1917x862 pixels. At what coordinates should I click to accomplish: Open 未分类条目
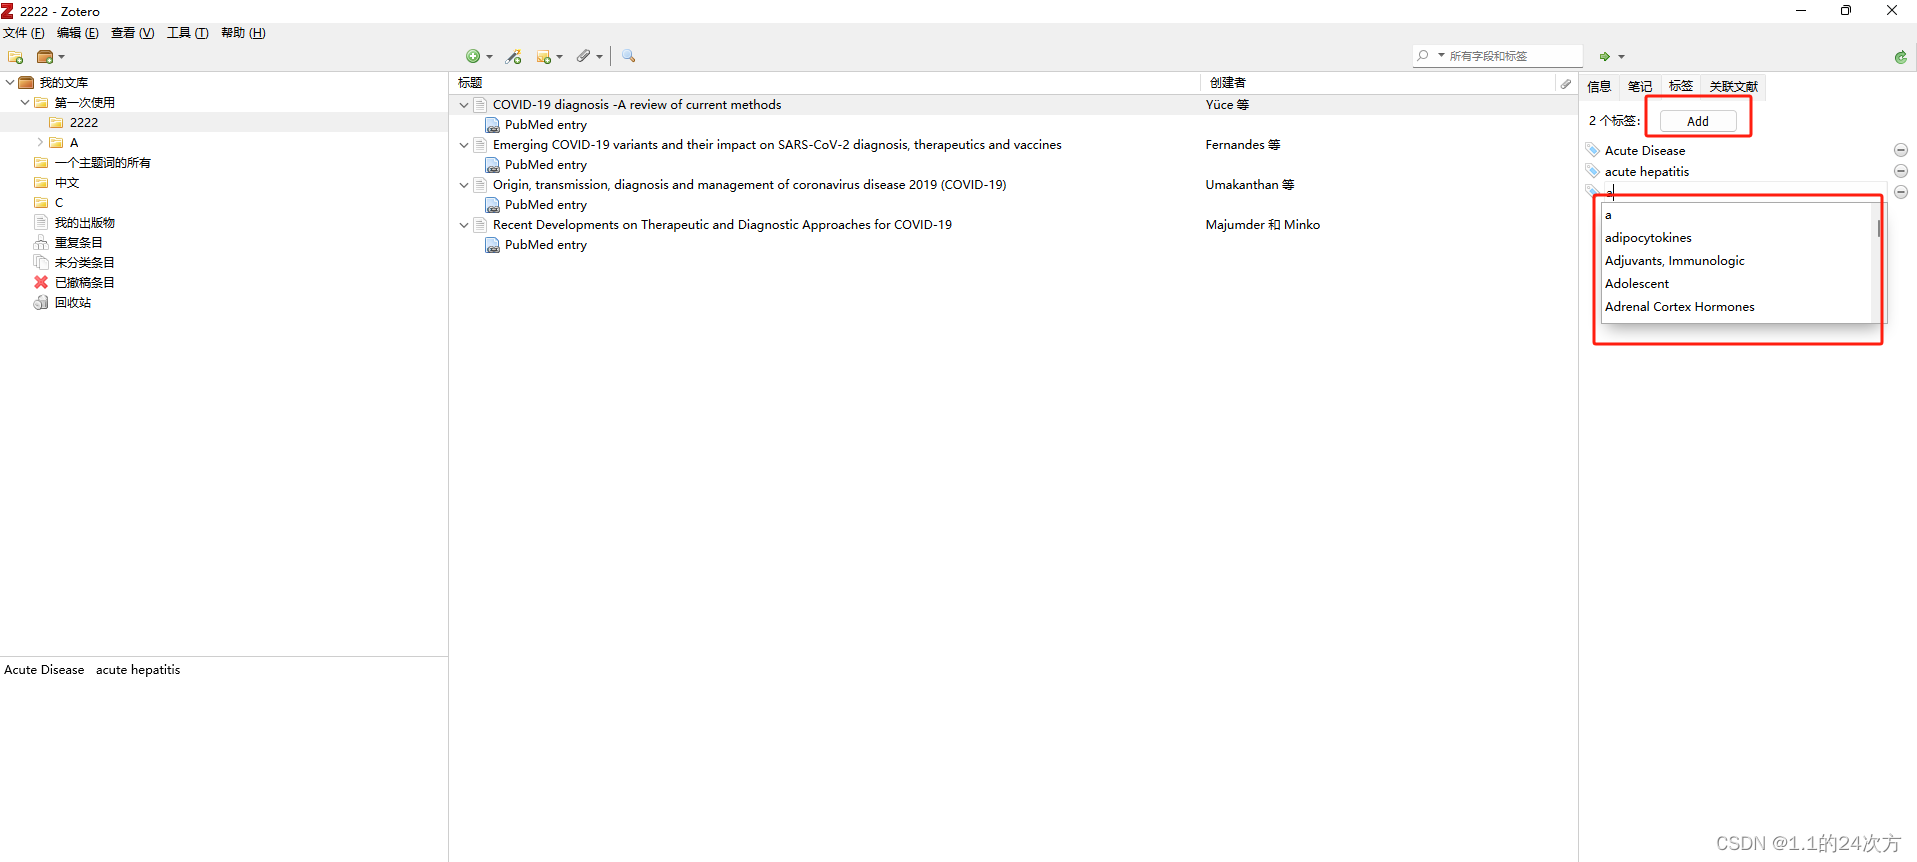coord(85,262)
